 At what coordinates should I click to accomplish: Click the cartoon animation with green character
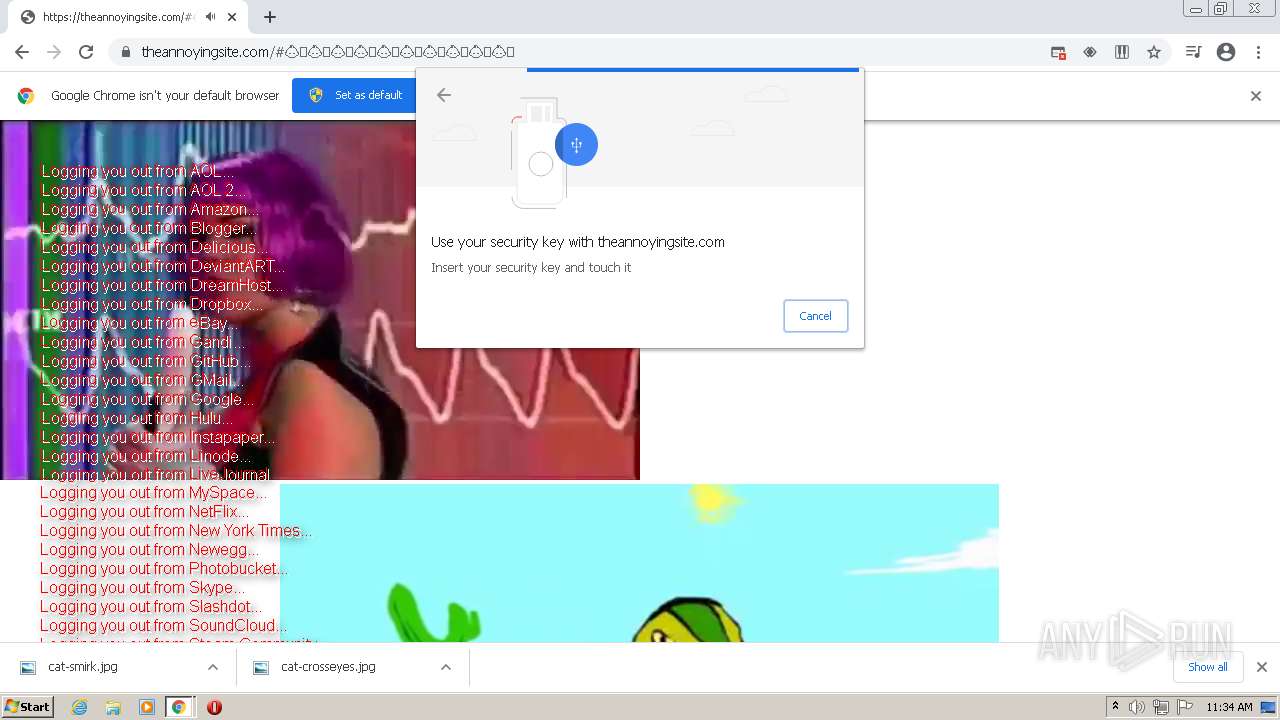[x=639, y=563]
